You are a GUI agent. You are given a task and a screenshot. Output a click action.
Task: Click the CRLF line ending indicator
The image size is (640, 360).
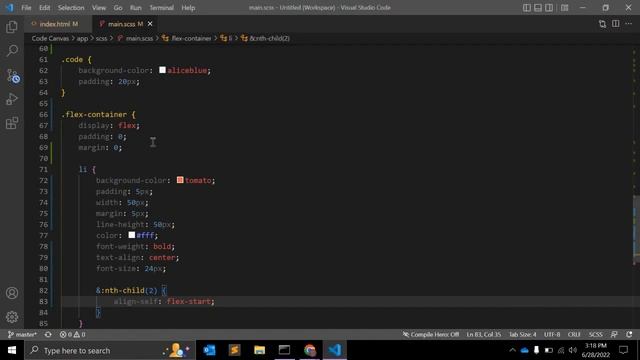(574, 334)
